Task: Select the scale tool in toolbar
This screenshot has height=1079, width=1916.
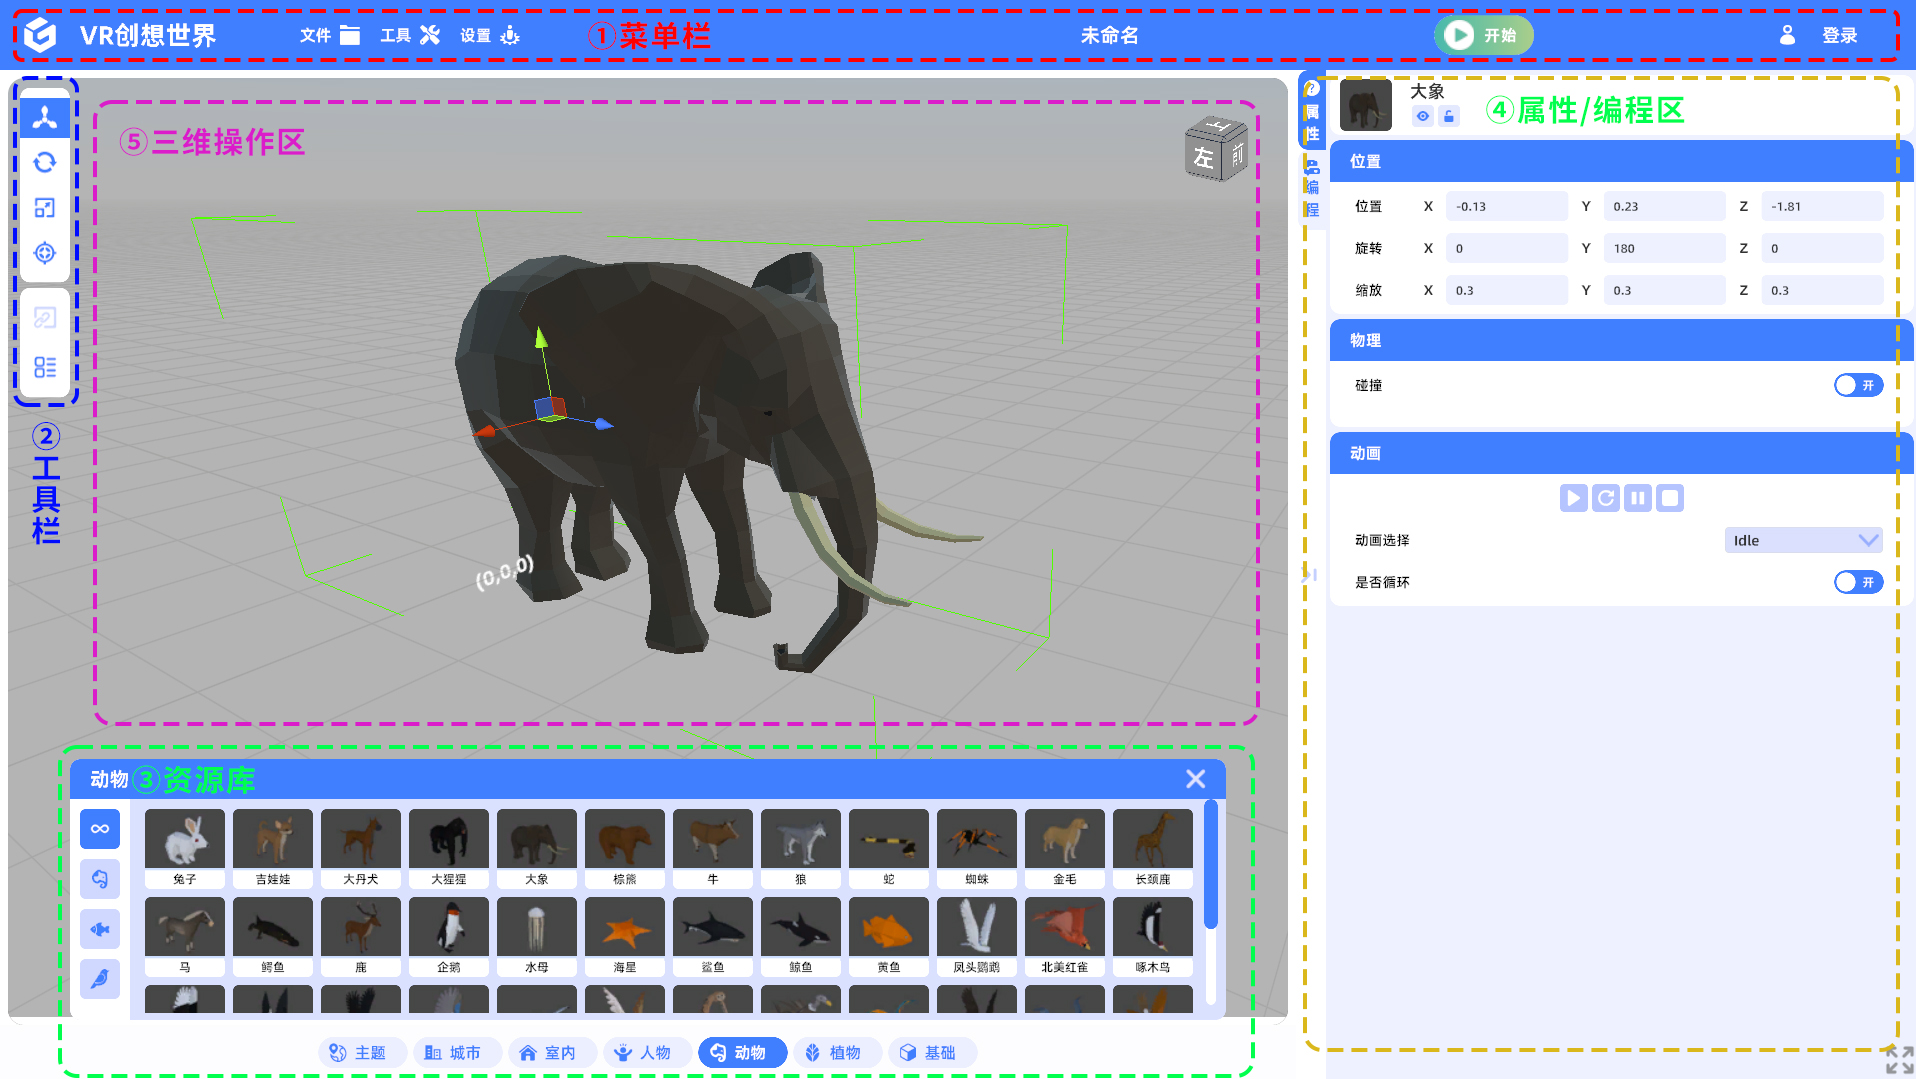Action: tap(45, 208)
